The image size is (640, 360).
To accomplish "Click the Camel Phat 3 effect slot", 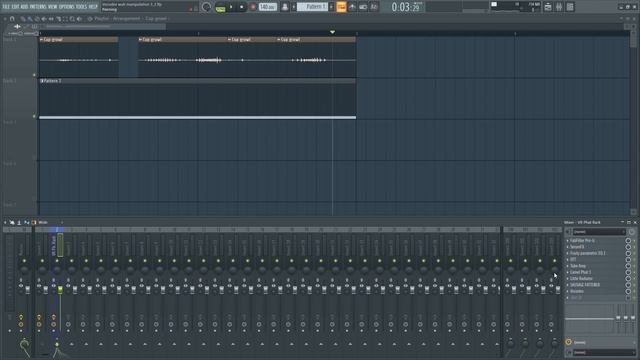I will click(597, 272).
